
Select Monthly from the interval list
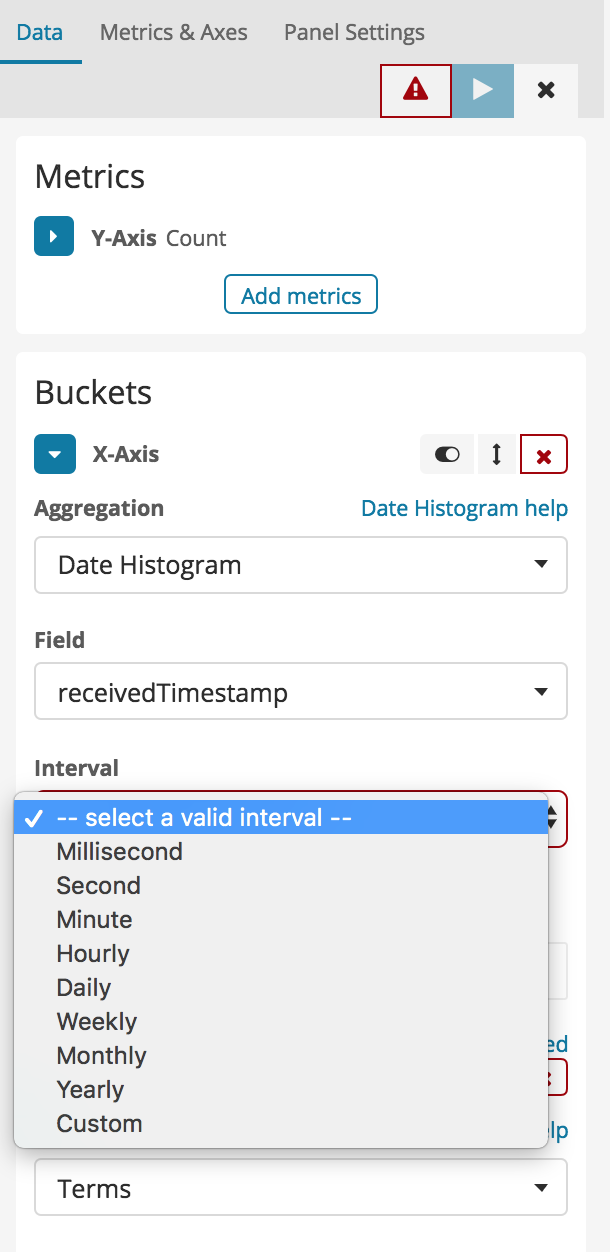point(101,1055)
